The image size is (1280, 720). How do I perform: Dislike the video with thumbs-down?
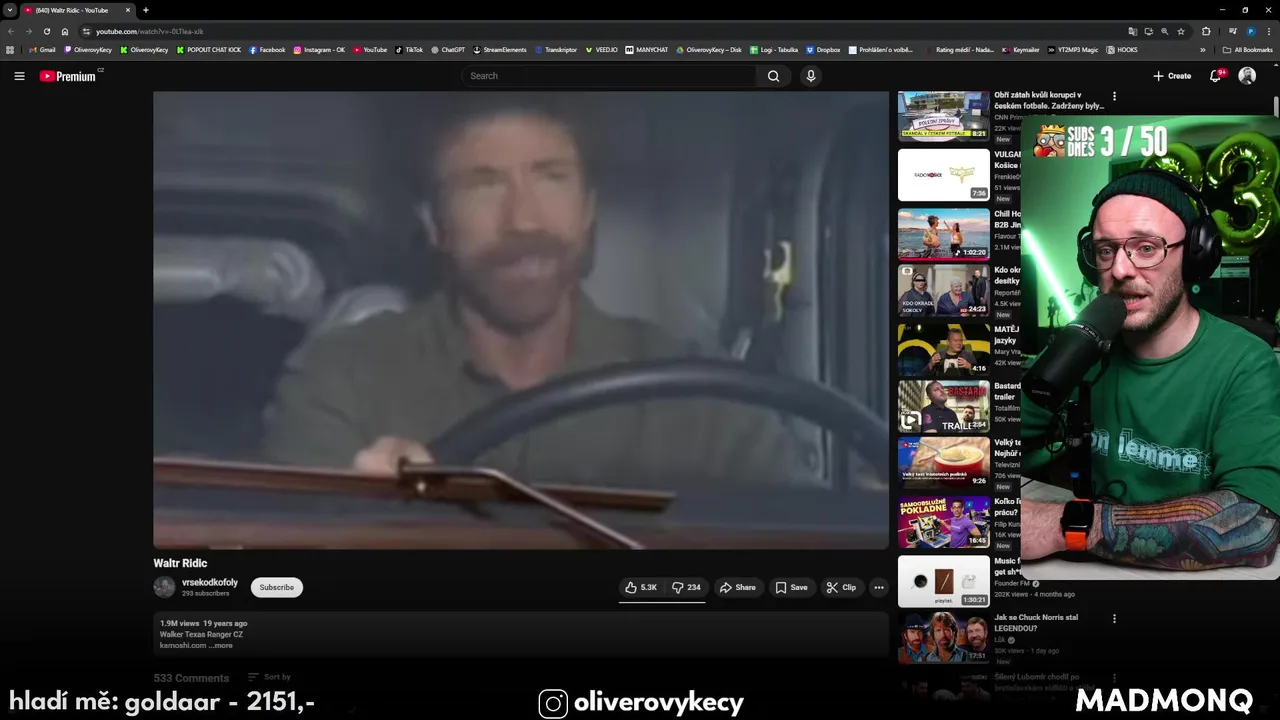686,588
